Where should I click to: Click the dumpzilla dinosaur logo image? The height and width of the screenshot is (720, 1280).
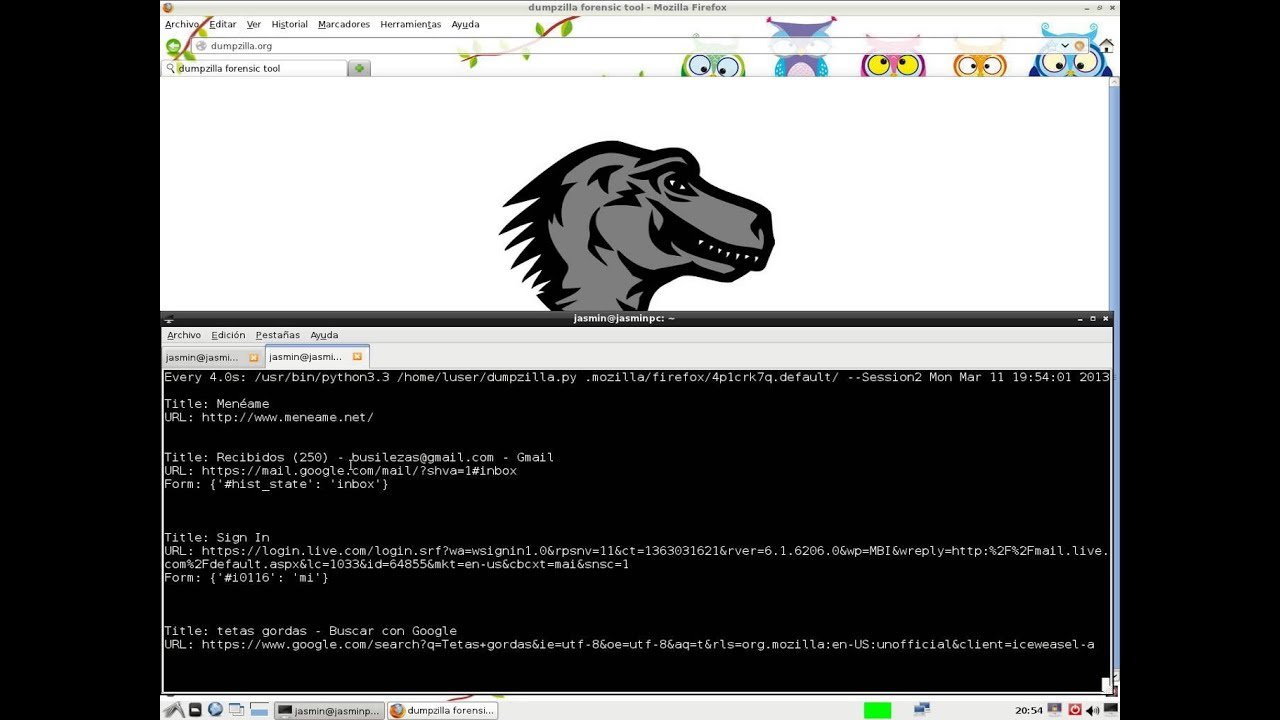coord(636,226)
